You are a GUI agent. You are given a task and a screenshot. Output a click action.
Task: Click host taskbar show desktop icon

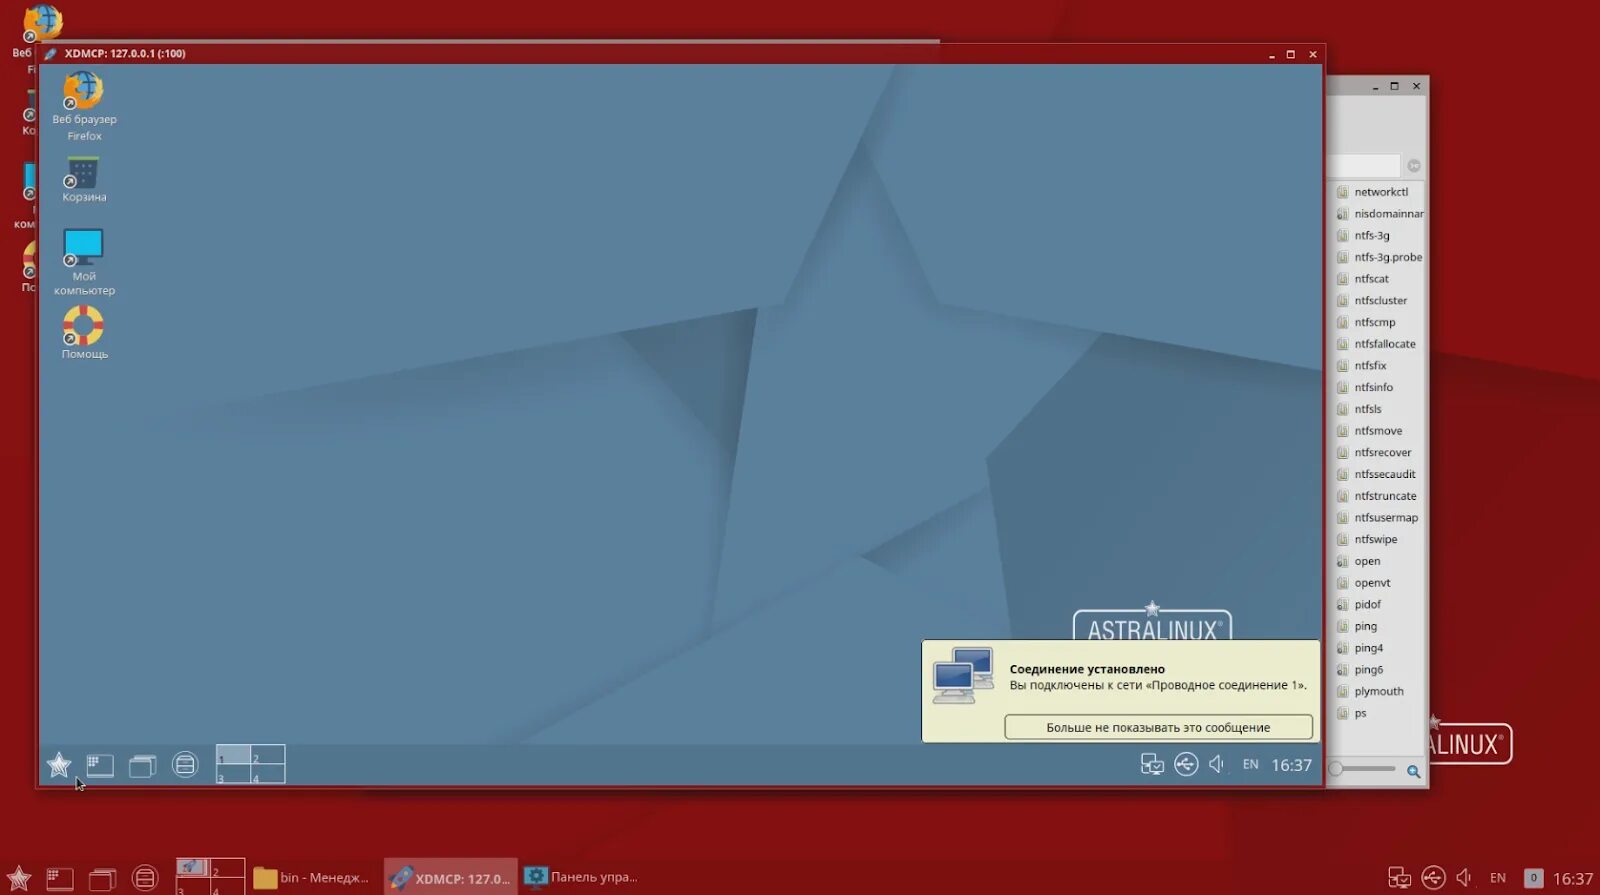click(x=60, y=878)
